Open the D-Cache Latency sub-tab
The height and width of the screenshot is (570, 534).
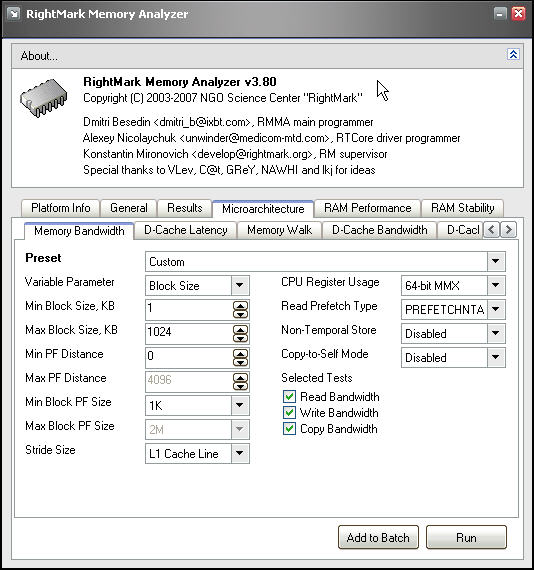[x=186, y=230]
